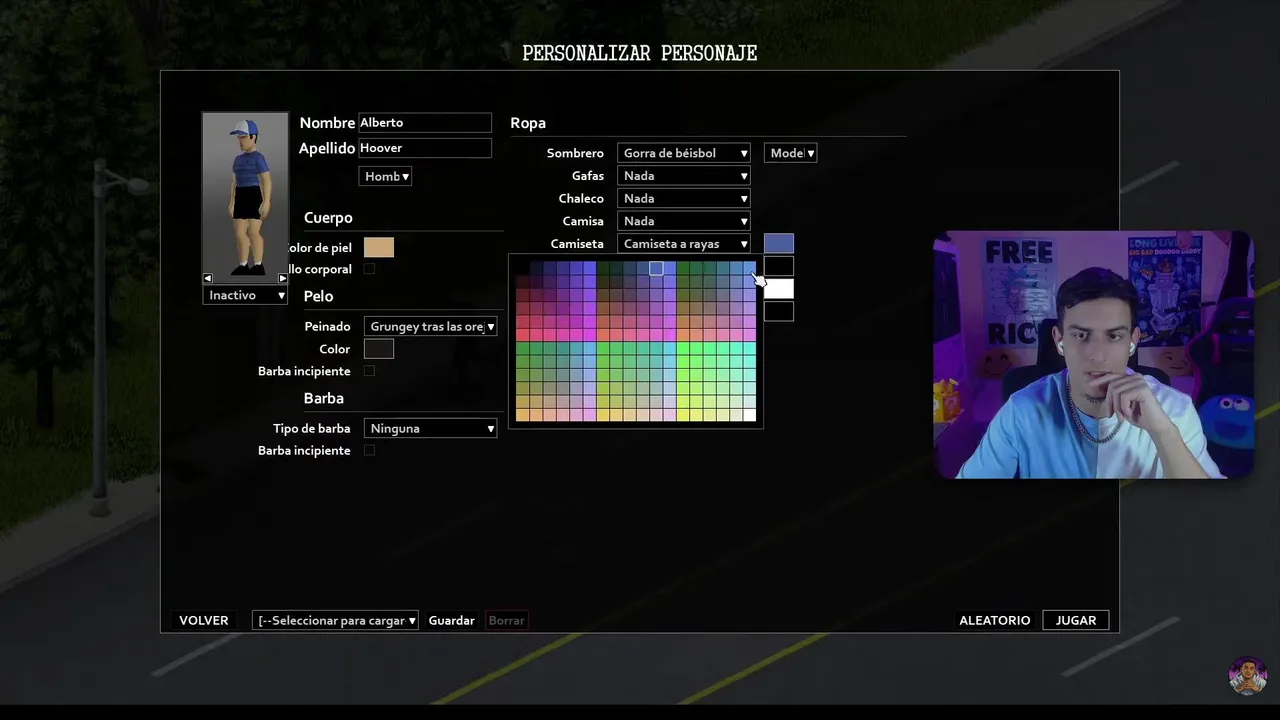Rotate character preview right with arrow

pos(282,278)
